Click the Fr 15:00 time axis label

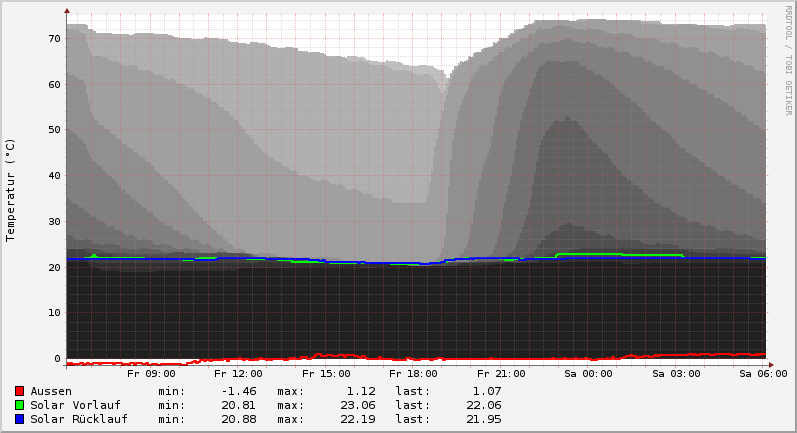(327, 374)
